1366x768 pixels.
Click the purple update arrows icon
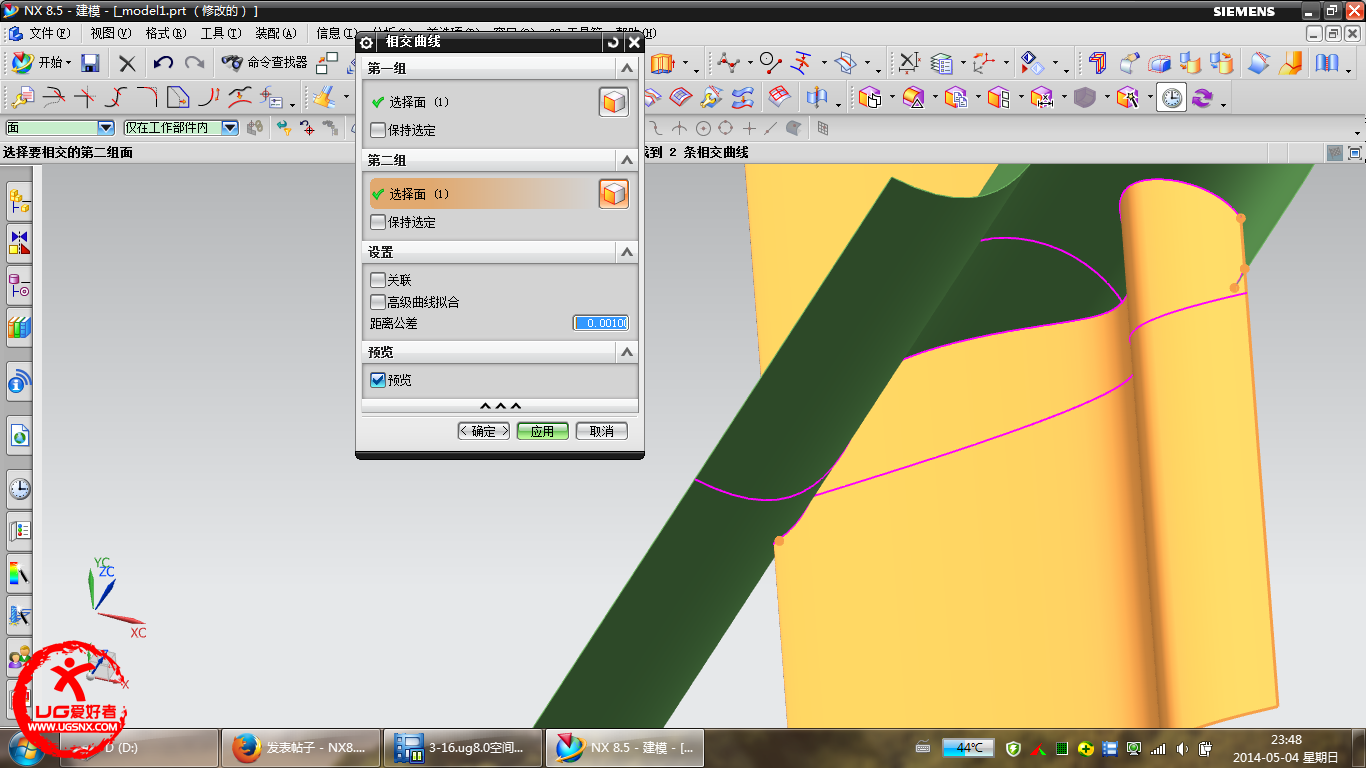click(x=1201, y=98)
